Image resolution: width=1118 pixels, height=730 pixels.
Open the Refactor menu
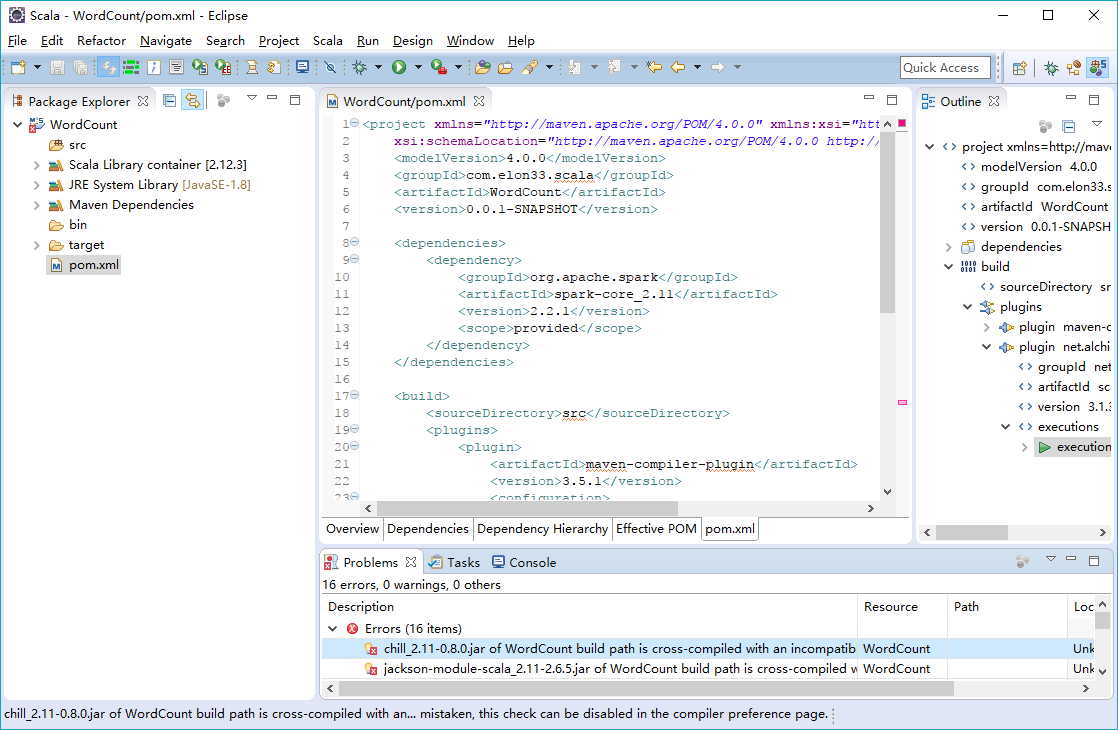pyautogui.click(x=101, y=41)
